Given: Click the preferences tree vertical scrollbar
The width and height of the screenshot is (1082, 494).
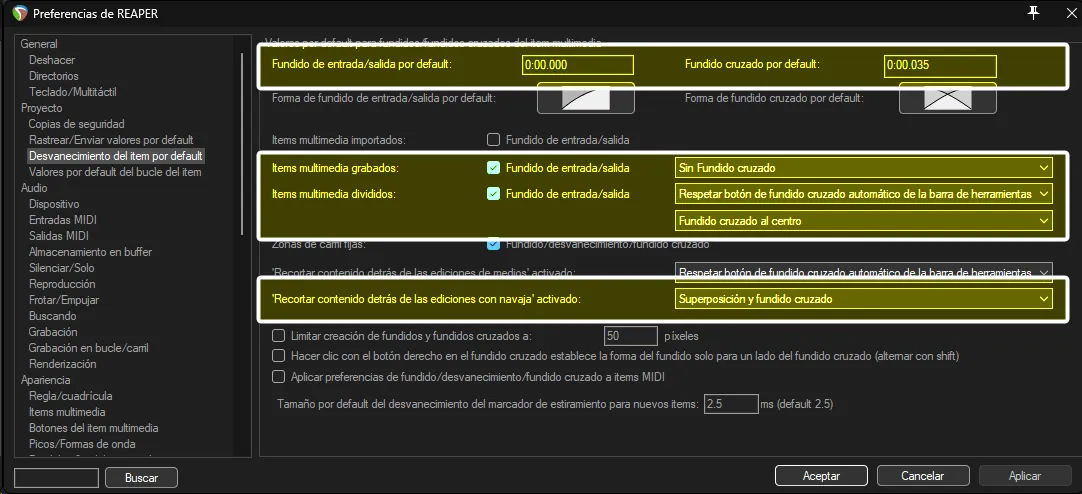Looking at the screenshot, I should point(242,144).
